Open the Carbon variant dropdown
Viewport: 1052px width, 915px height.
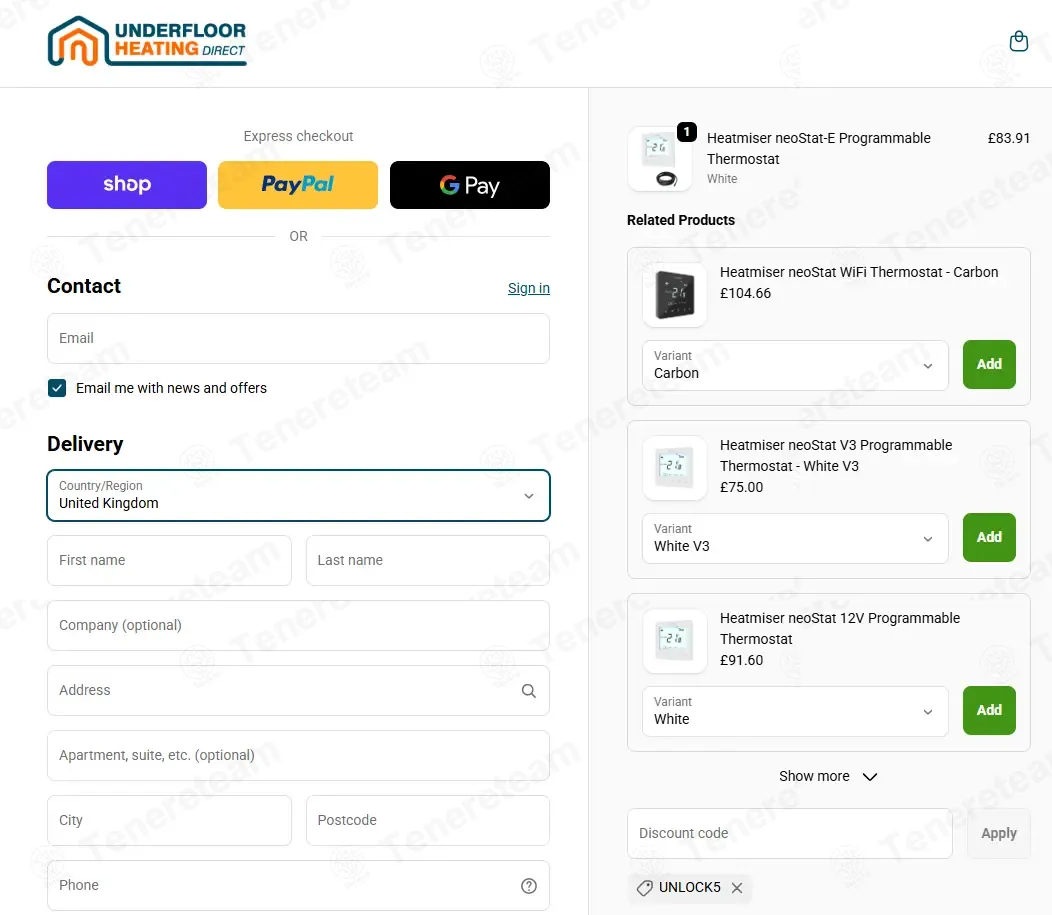tap(795, 366)
